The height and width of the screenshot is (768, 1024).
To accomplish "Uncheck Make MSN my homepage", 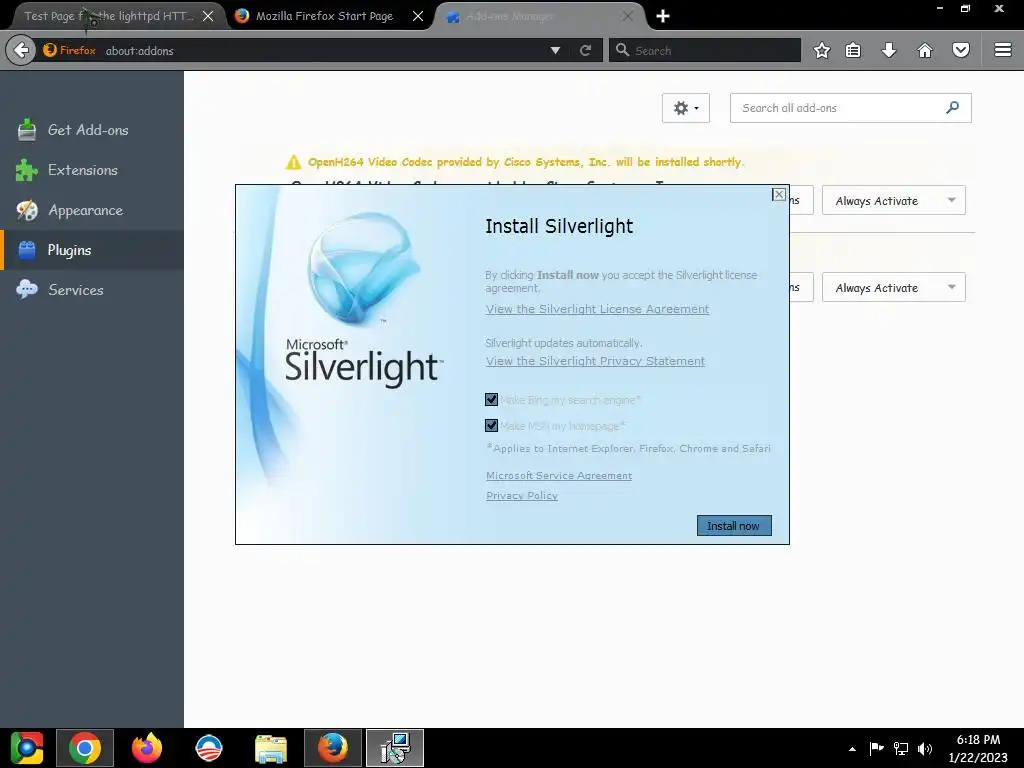I will 491,426.
